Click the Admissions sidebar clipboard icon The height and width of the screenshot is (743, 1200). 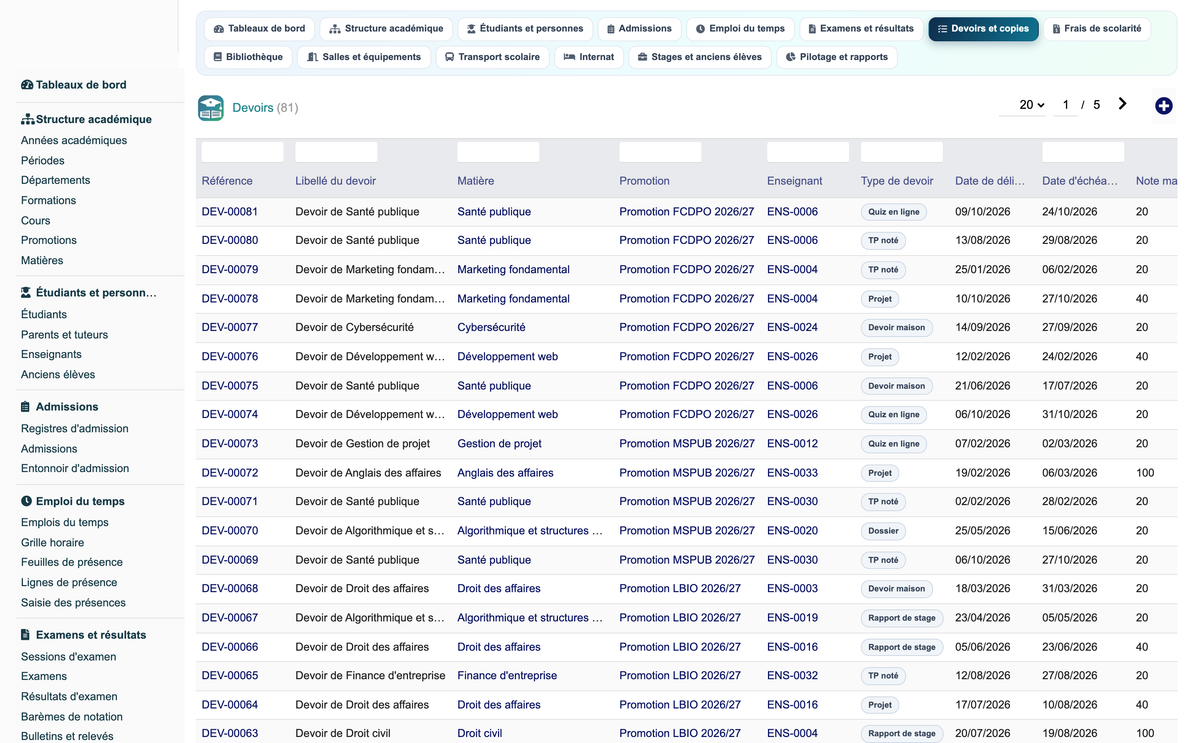[25, 407]
